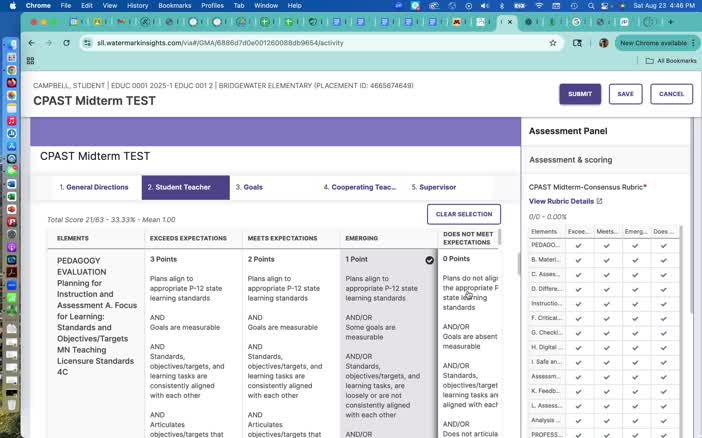Image resolution: width=702 pixels, height=438 pixels.
Task: Open the apps grid in bookmarks bar
Action: (30, 60)
